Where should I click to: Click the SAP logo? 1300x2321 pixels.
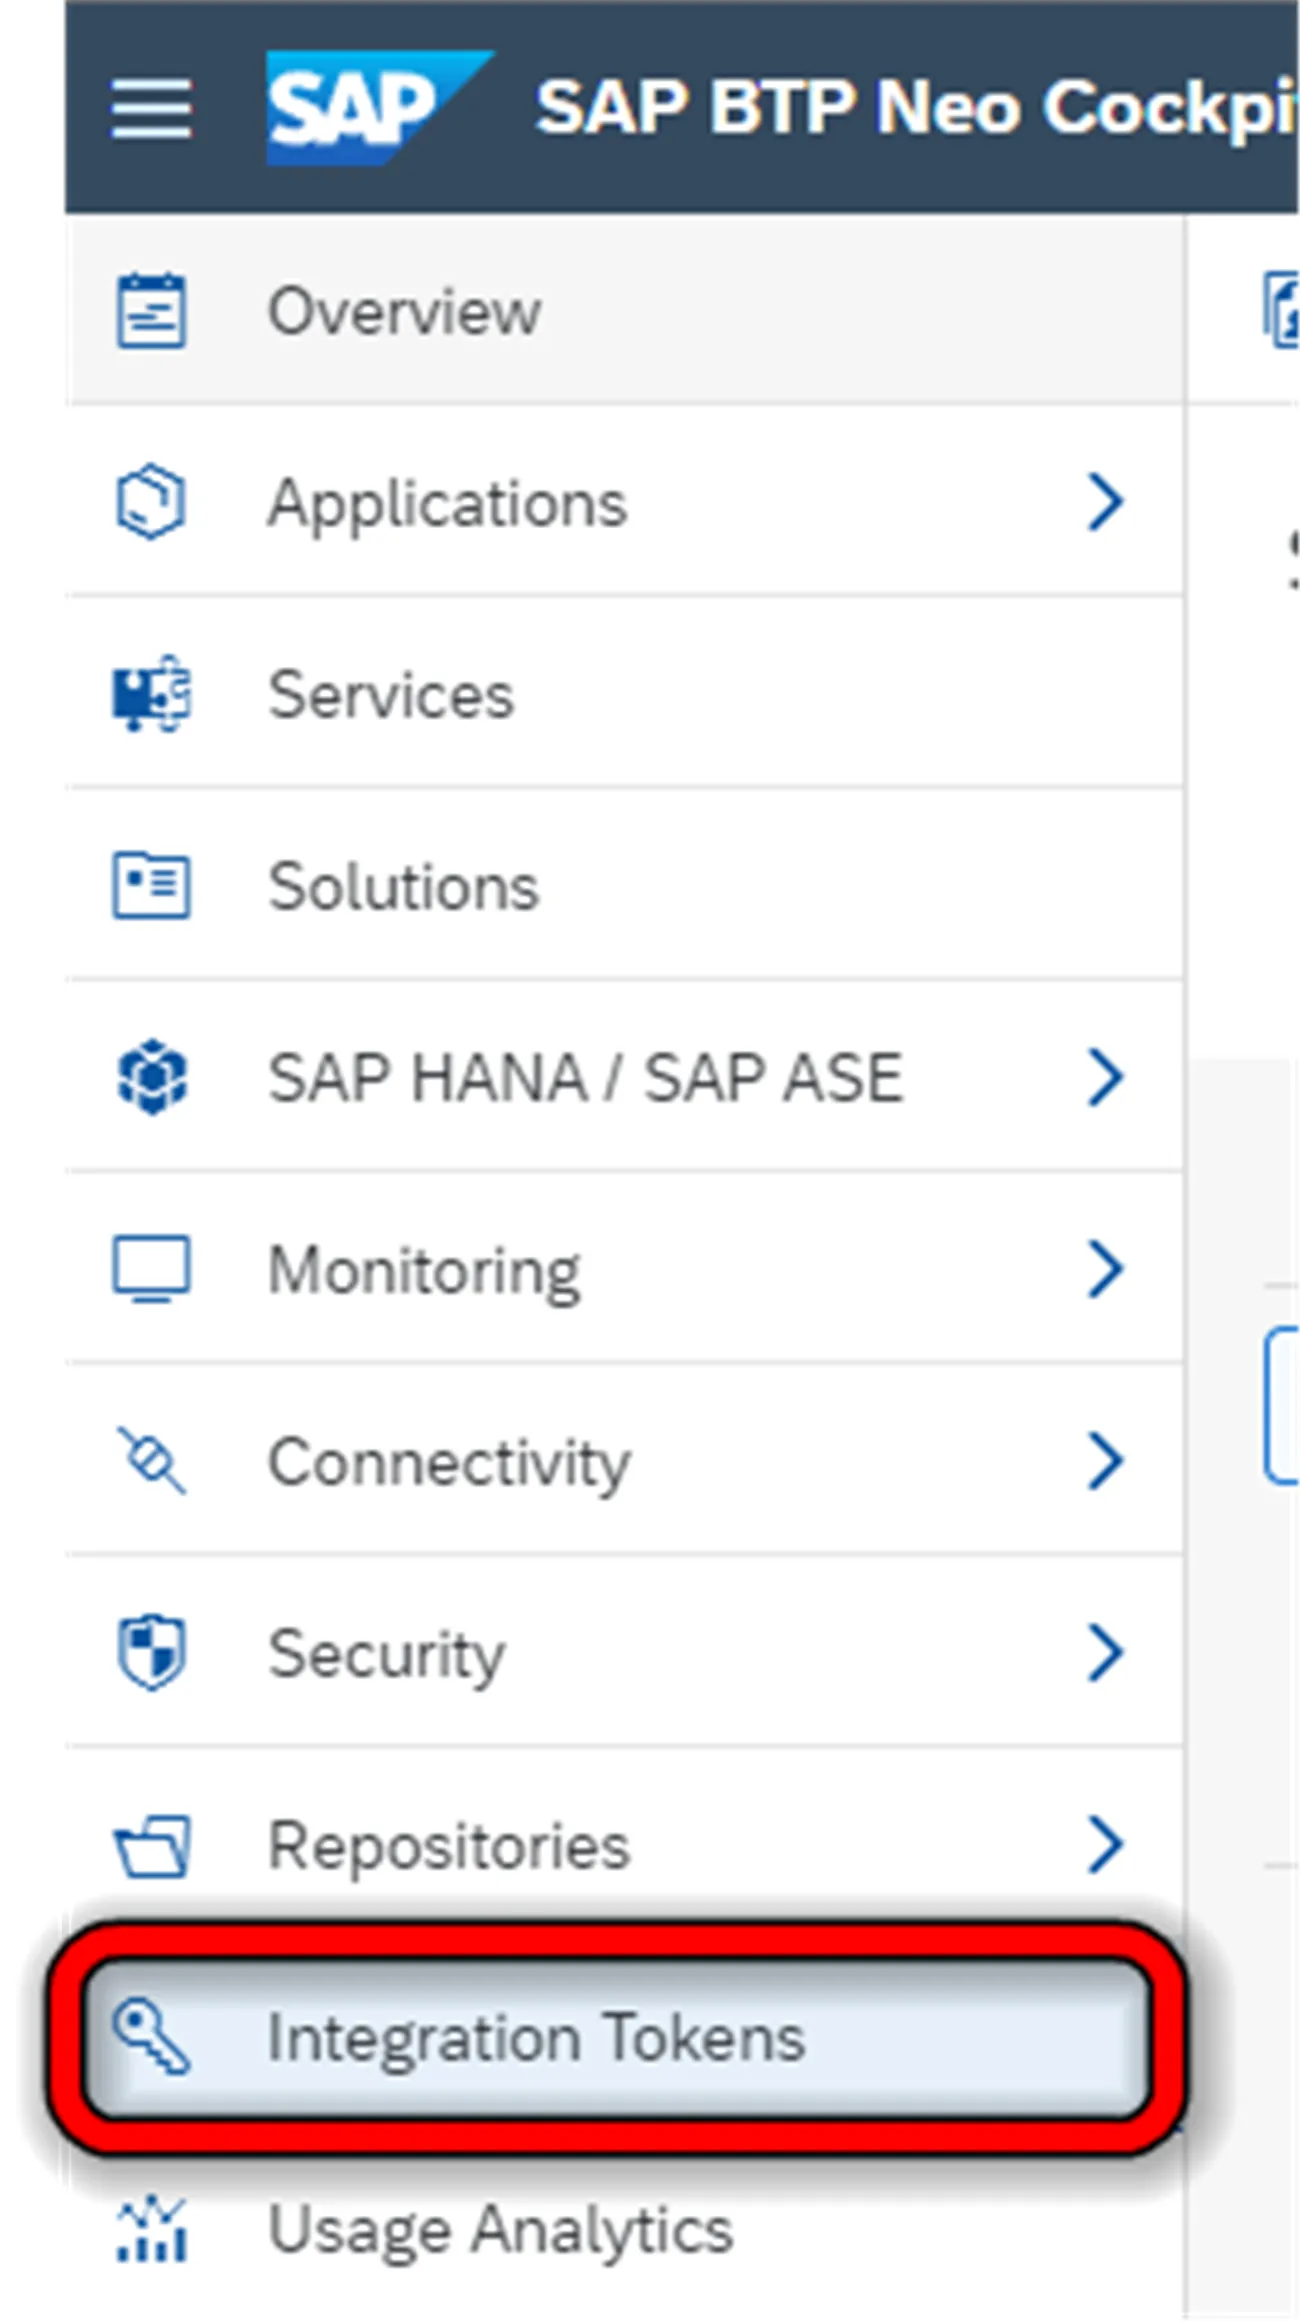380,107
